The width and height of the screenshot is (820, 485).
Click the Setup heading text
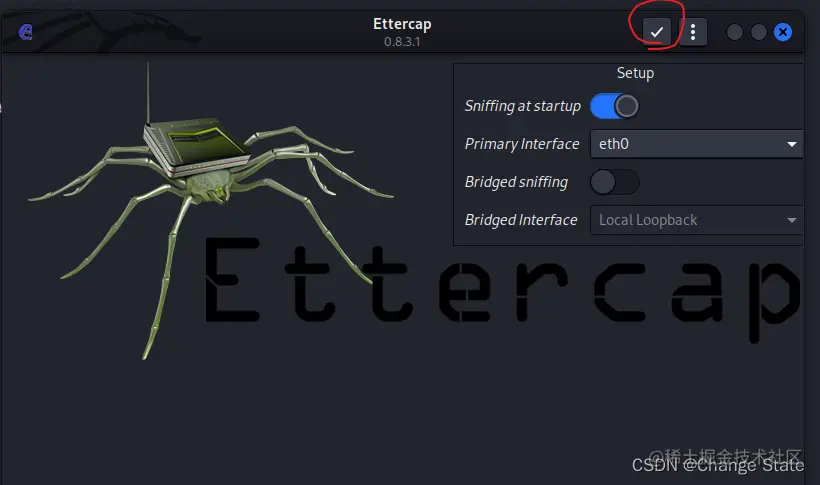(x=635, y=73)
